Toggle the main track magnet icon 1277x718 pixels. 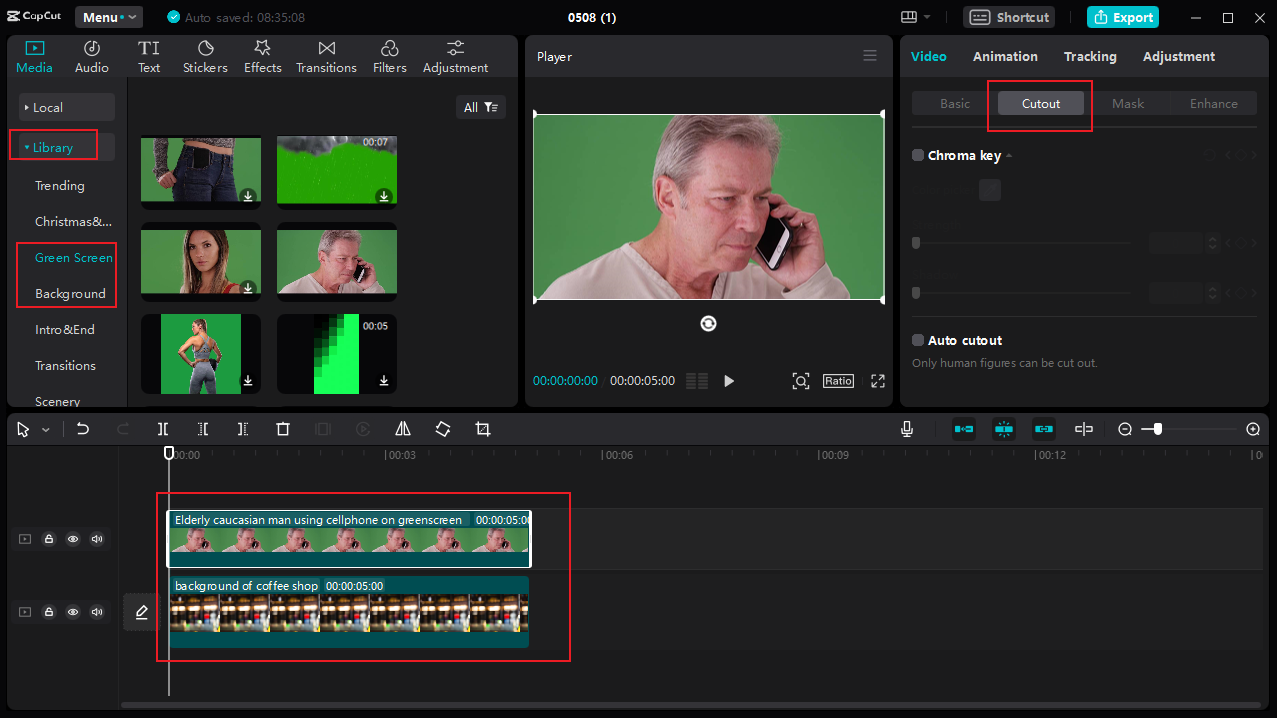[x=964, y=429]
